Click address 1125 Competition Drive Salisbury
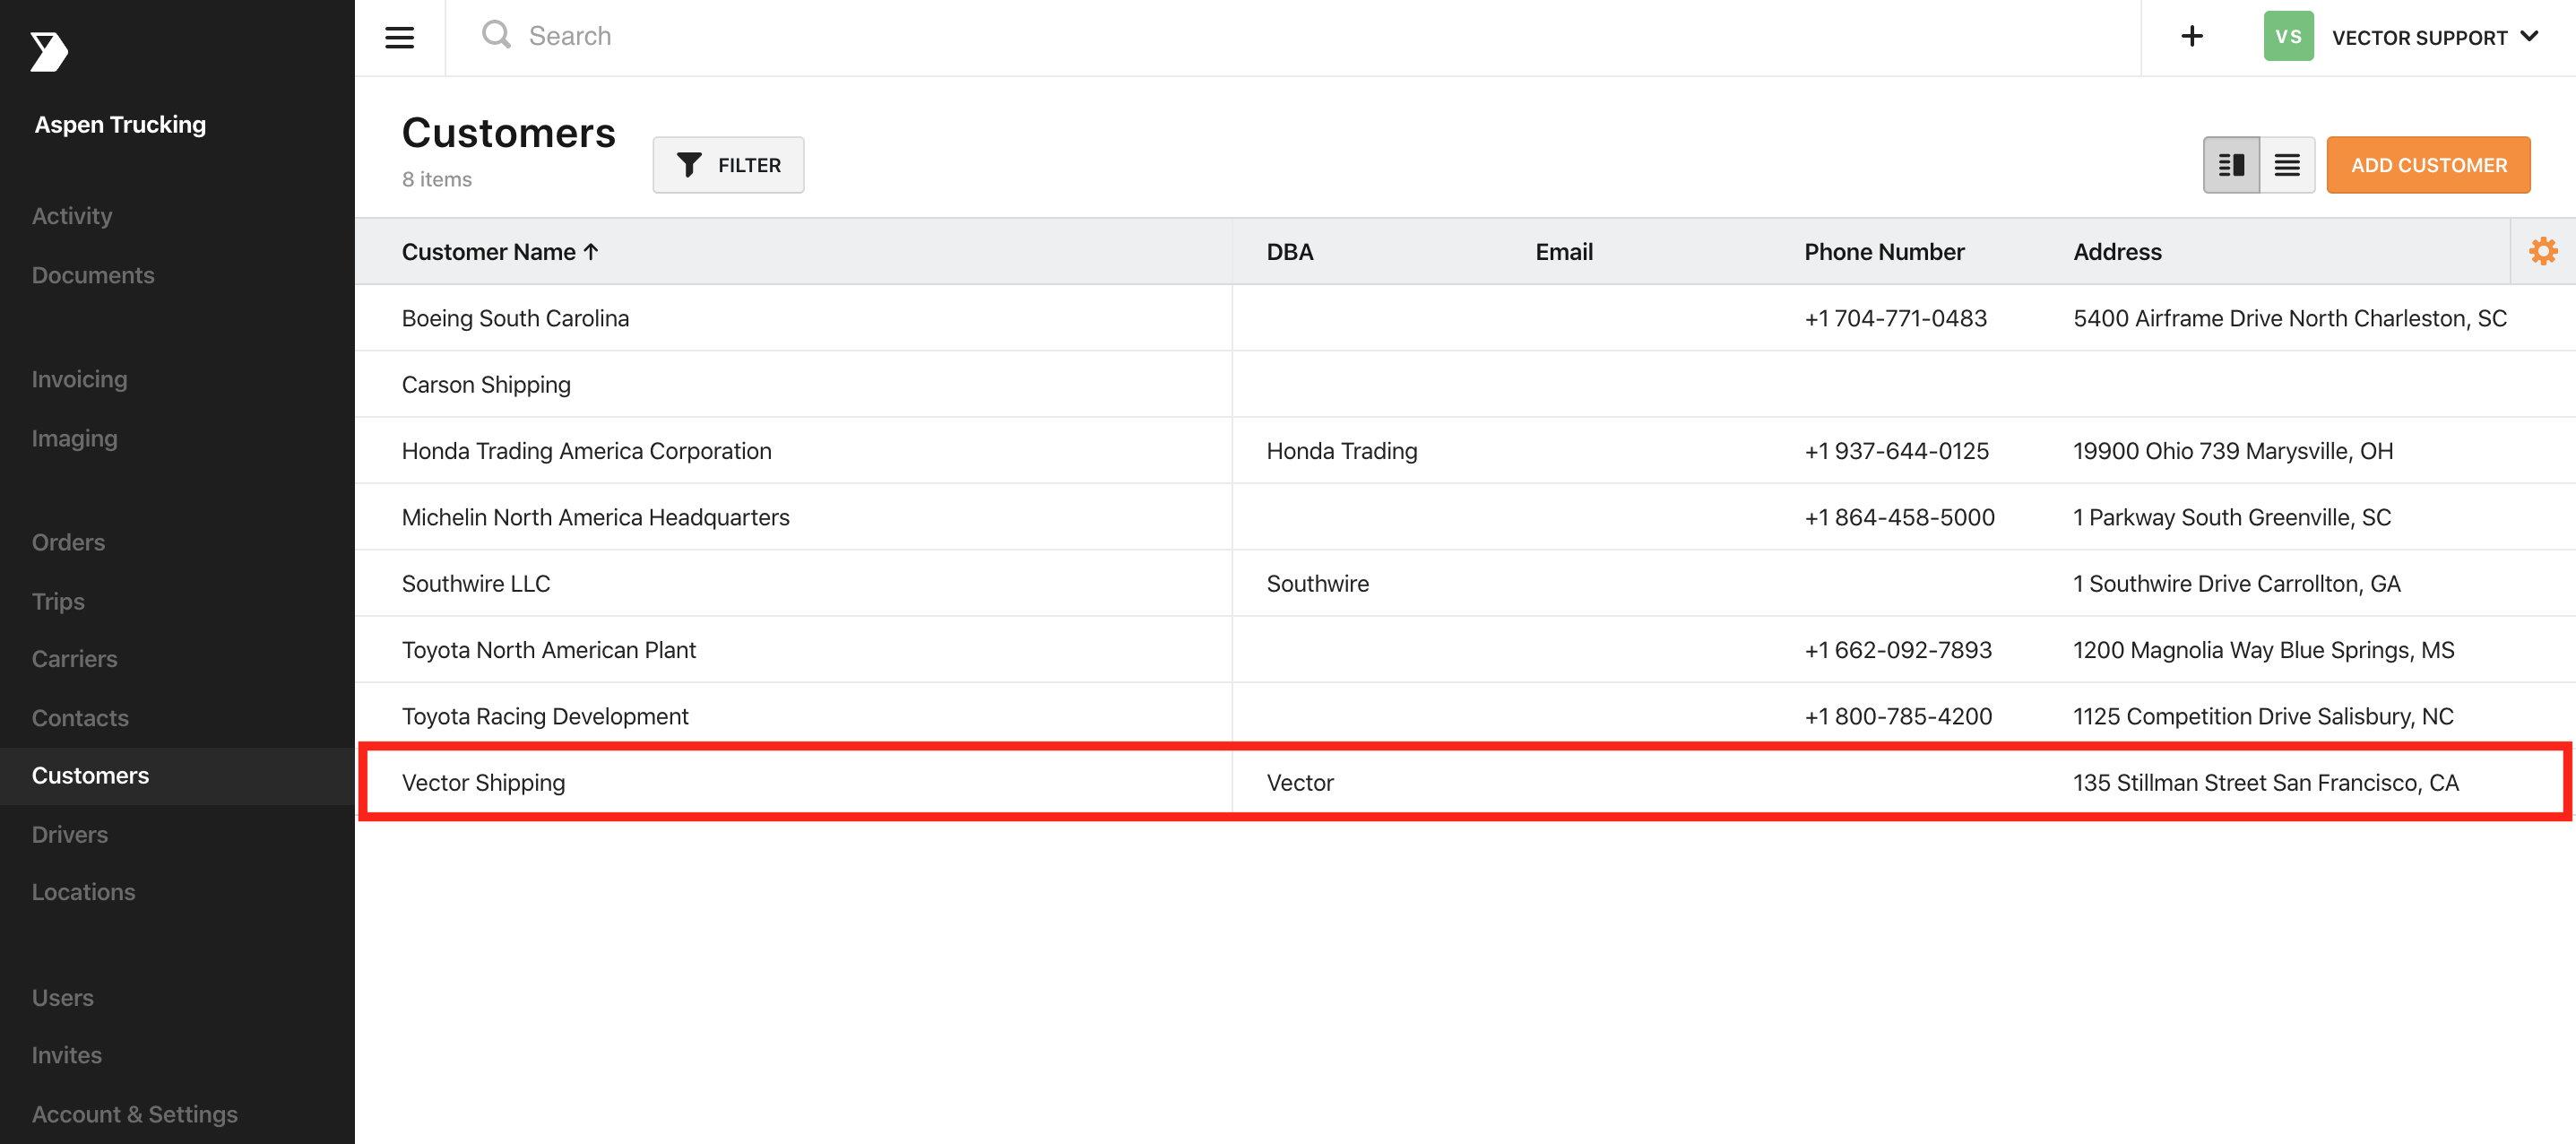 tap(2263, 716)
